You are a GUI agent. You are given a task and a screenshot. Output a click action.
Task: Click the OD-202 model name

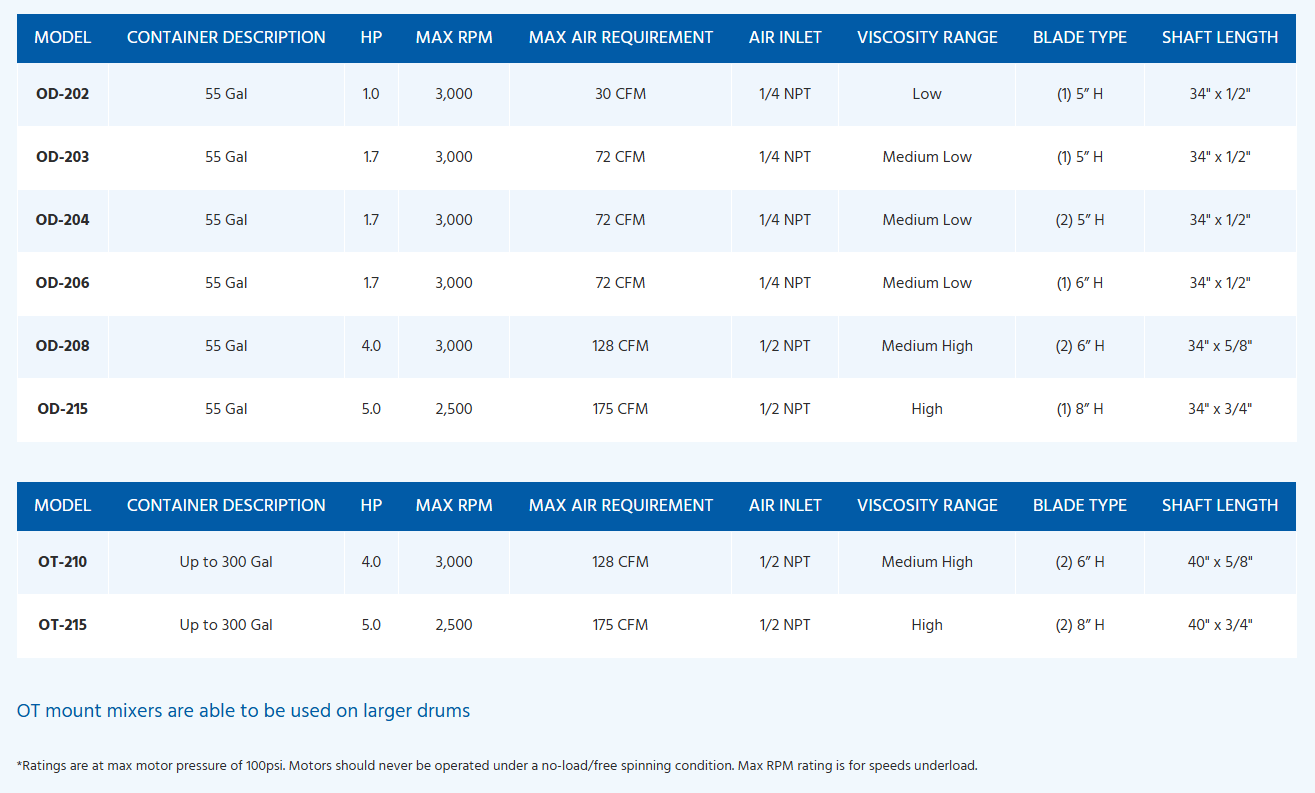(62, 94)
